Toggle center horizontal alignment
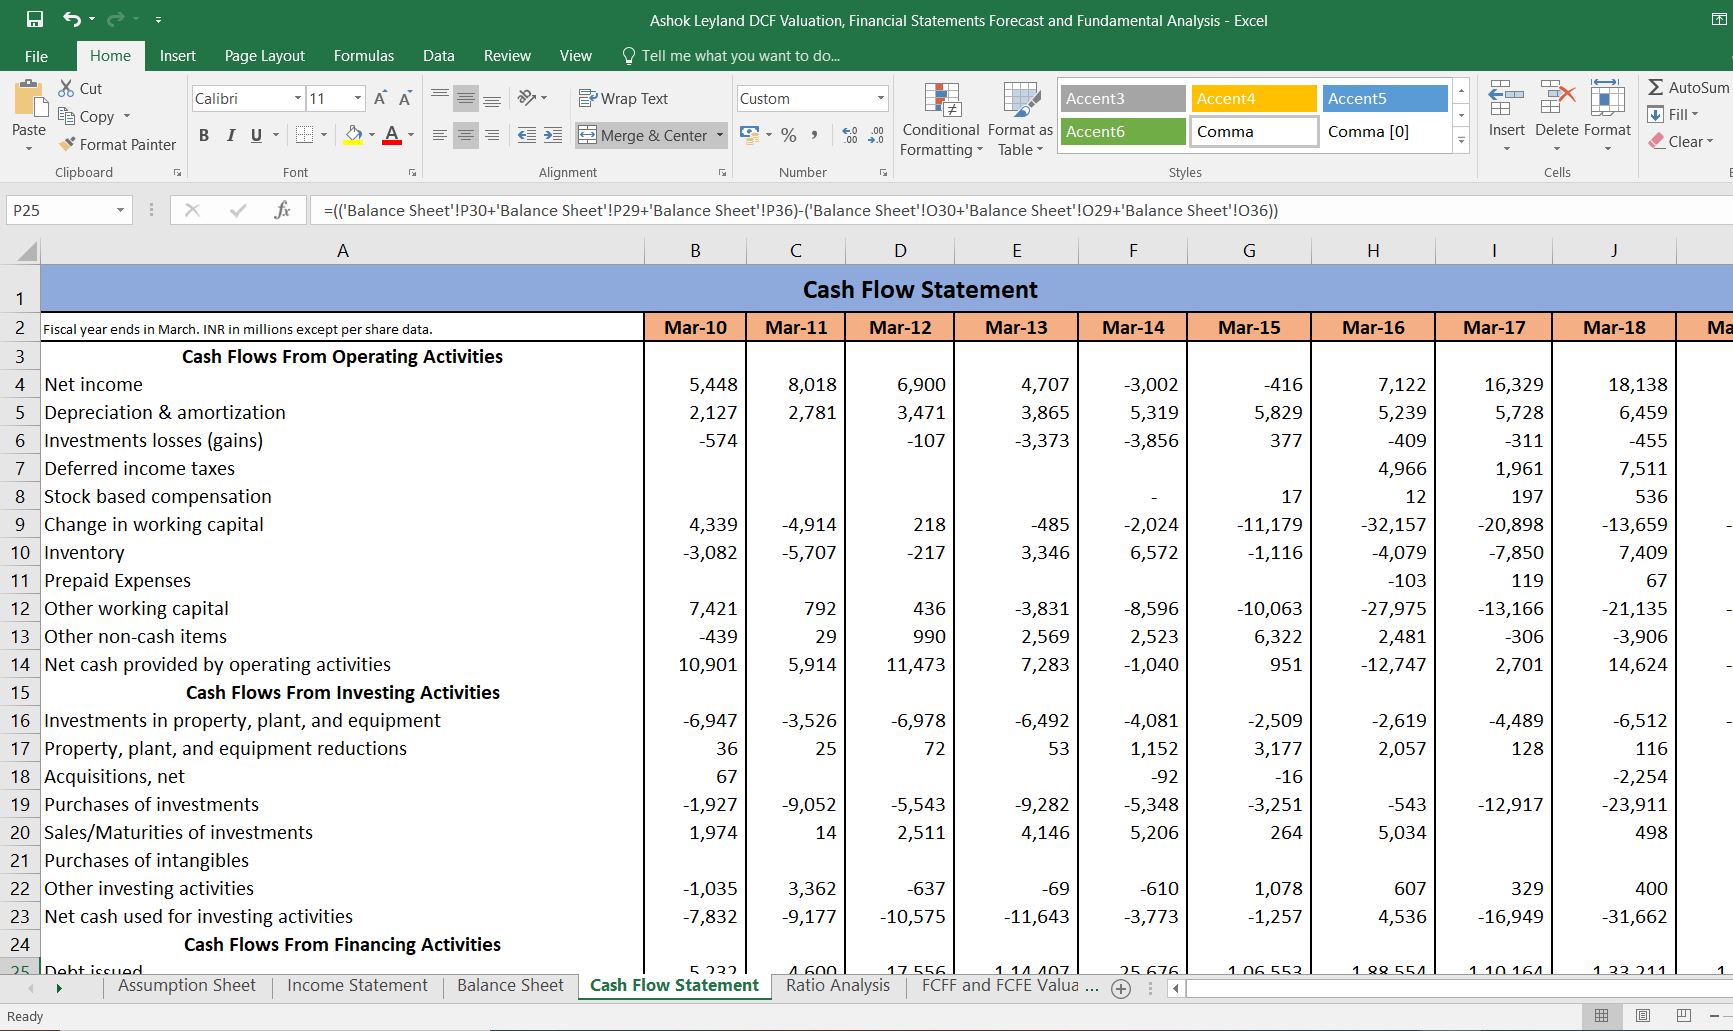1733x1031 pixels. (x=466, y=135)
